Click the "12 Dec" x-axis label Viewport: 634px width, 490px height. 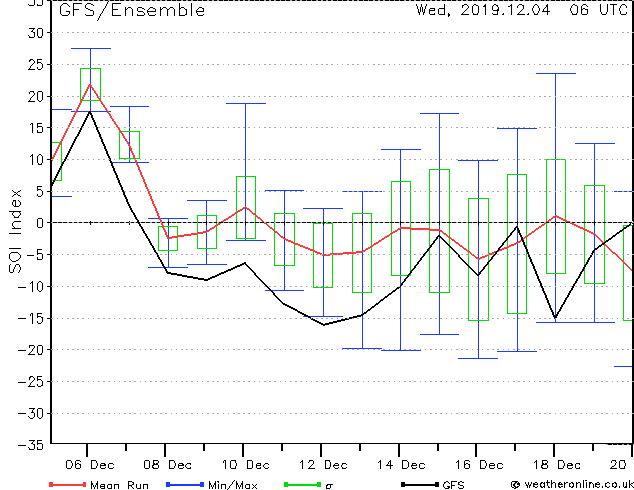pyautogui.click(x=323, y=465)
